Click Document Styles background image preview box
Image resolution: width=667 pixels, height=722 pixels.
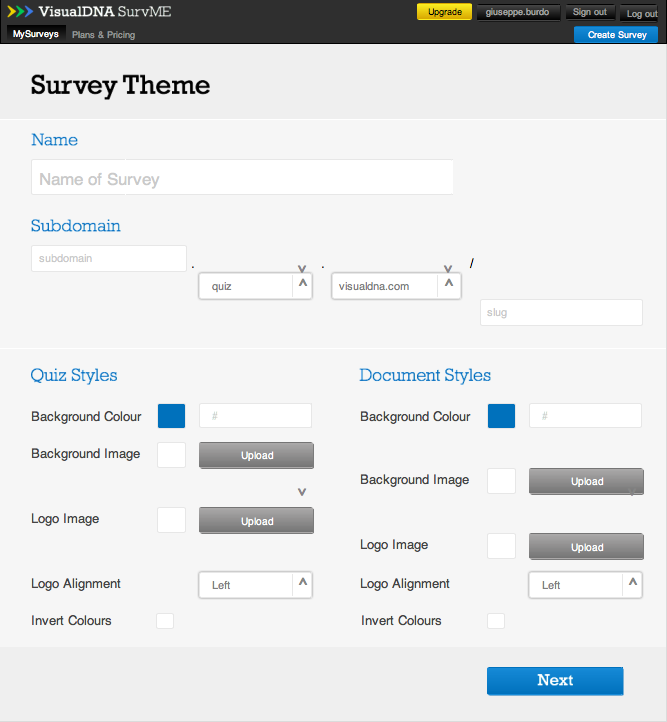click(x=501, y=480)
